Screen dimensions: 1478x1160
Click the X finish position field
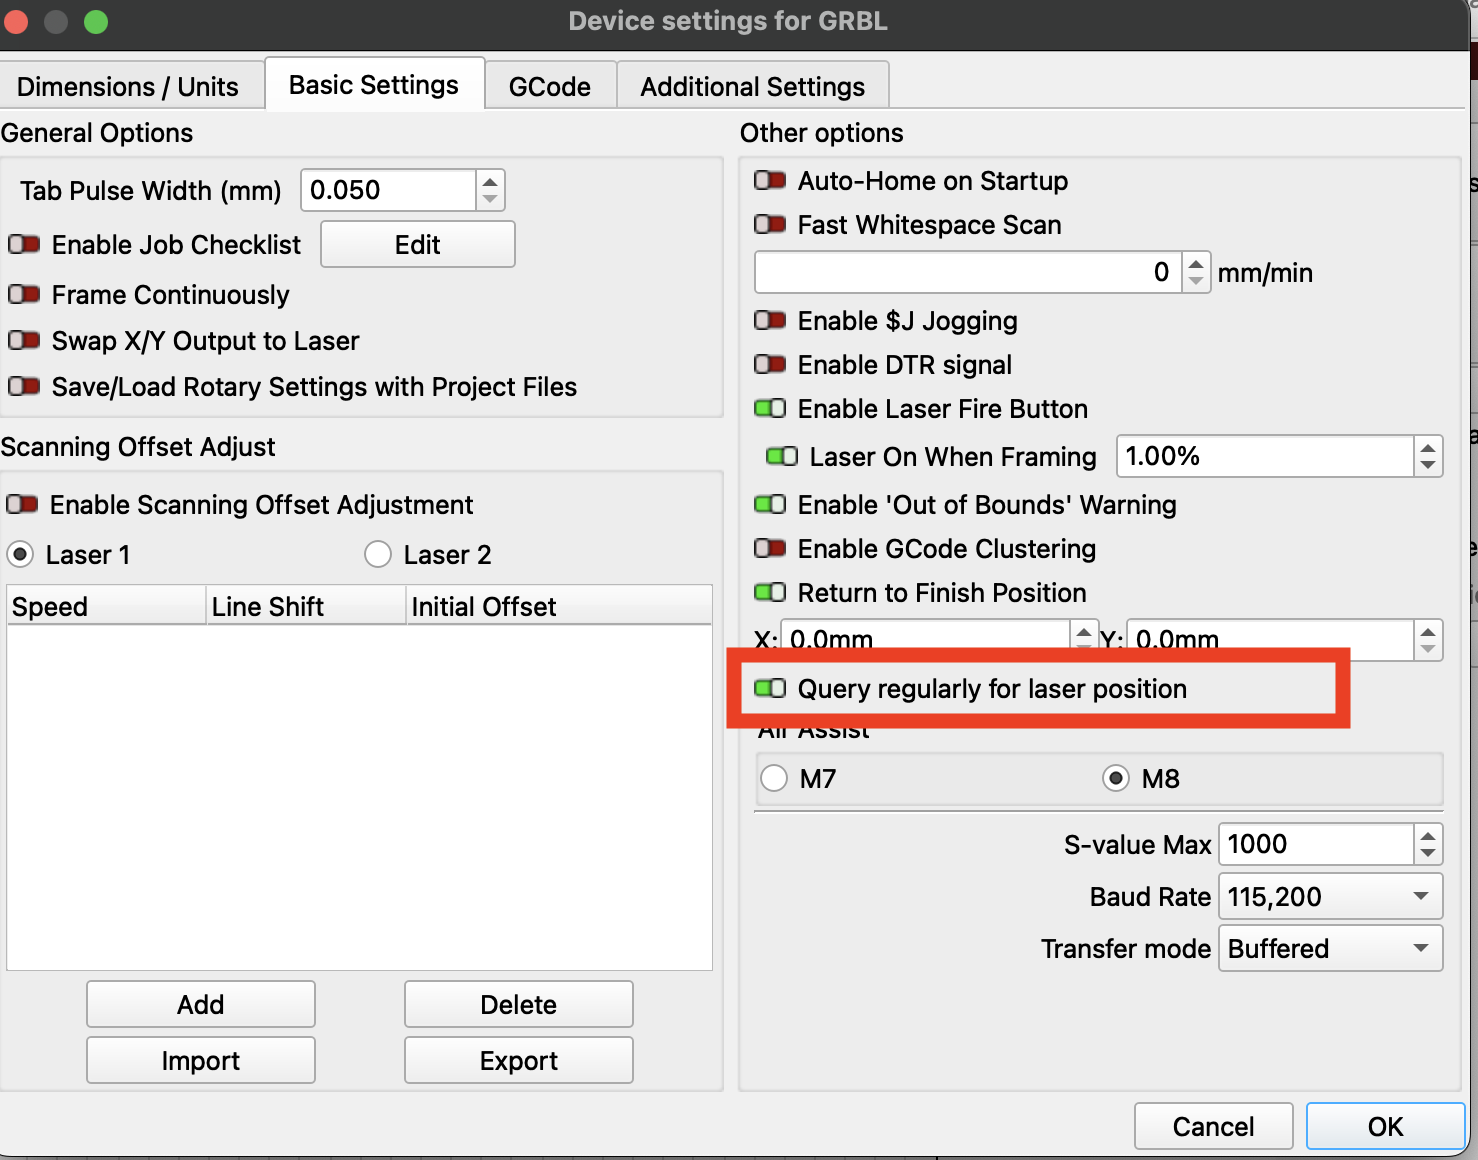pos(926,637)
